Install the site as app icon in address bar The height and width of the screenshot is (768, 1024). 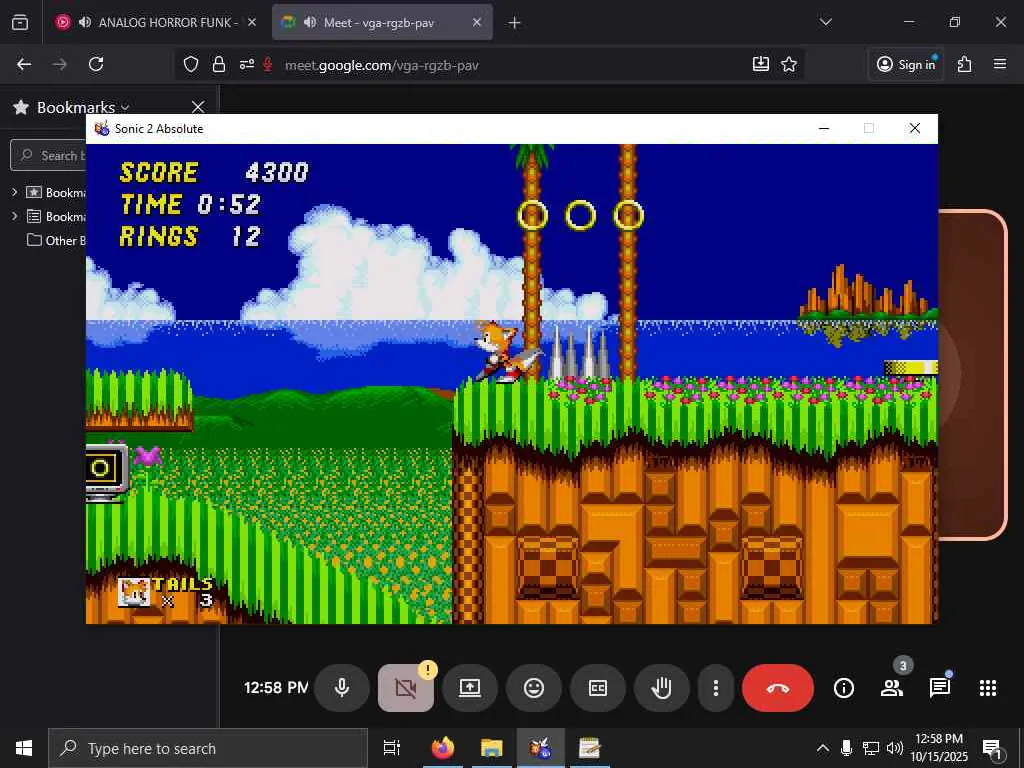click(761, 64)
